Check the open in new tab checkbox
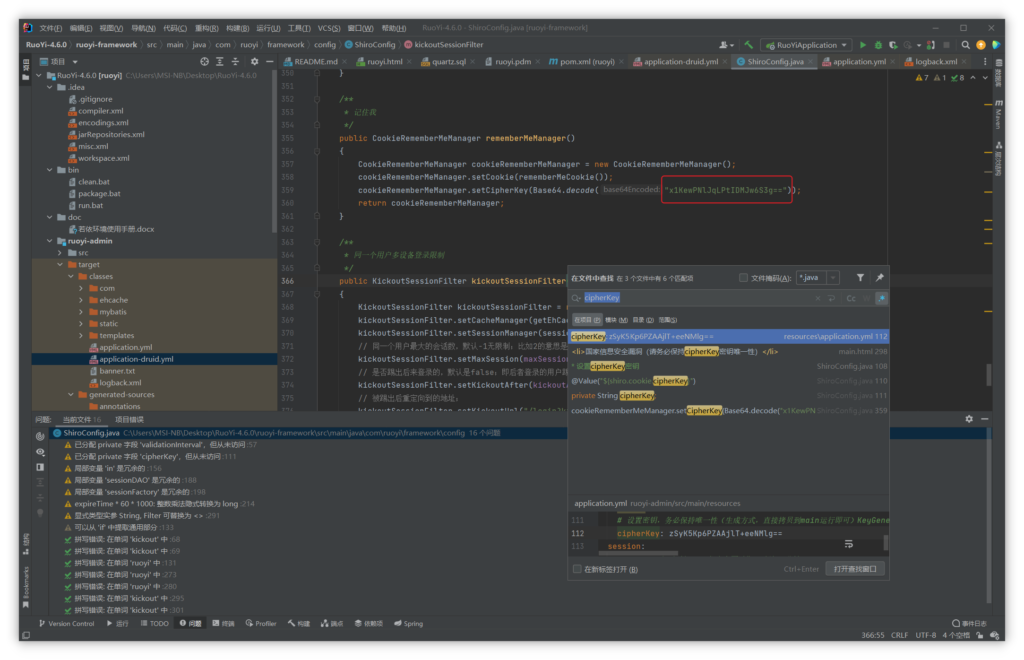Screen dimensions: 1024x660 point(577,569)
